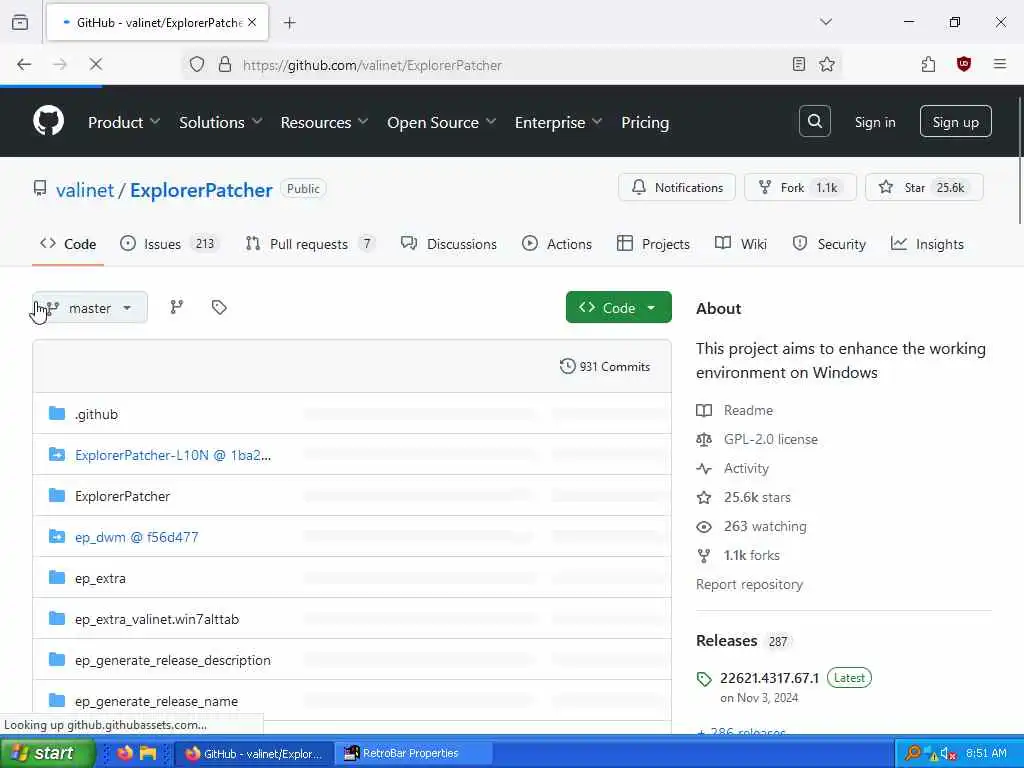Click the page vertical scrollbar thumb
Image resolution: width=1024 pixels, height=768 pixels.
point(1019,161)
